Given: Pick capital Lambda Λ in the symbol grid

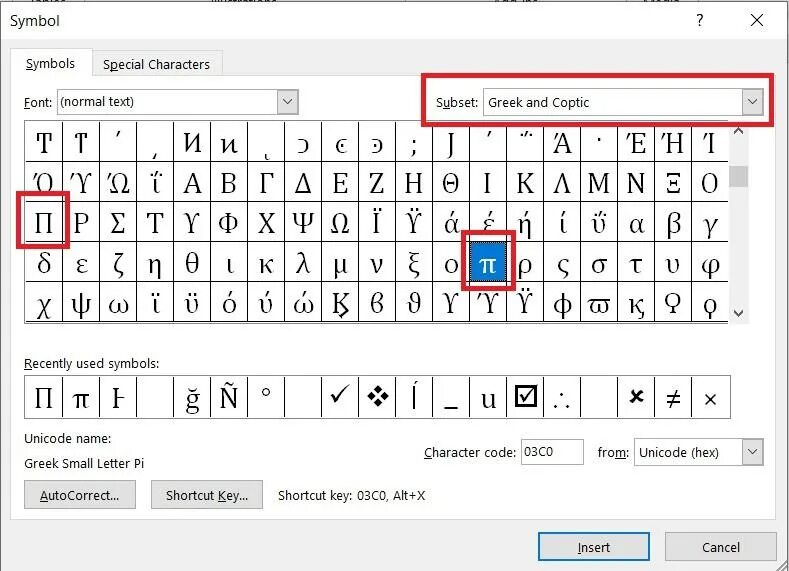Looking at the screenshot, I should pos(562,182).
